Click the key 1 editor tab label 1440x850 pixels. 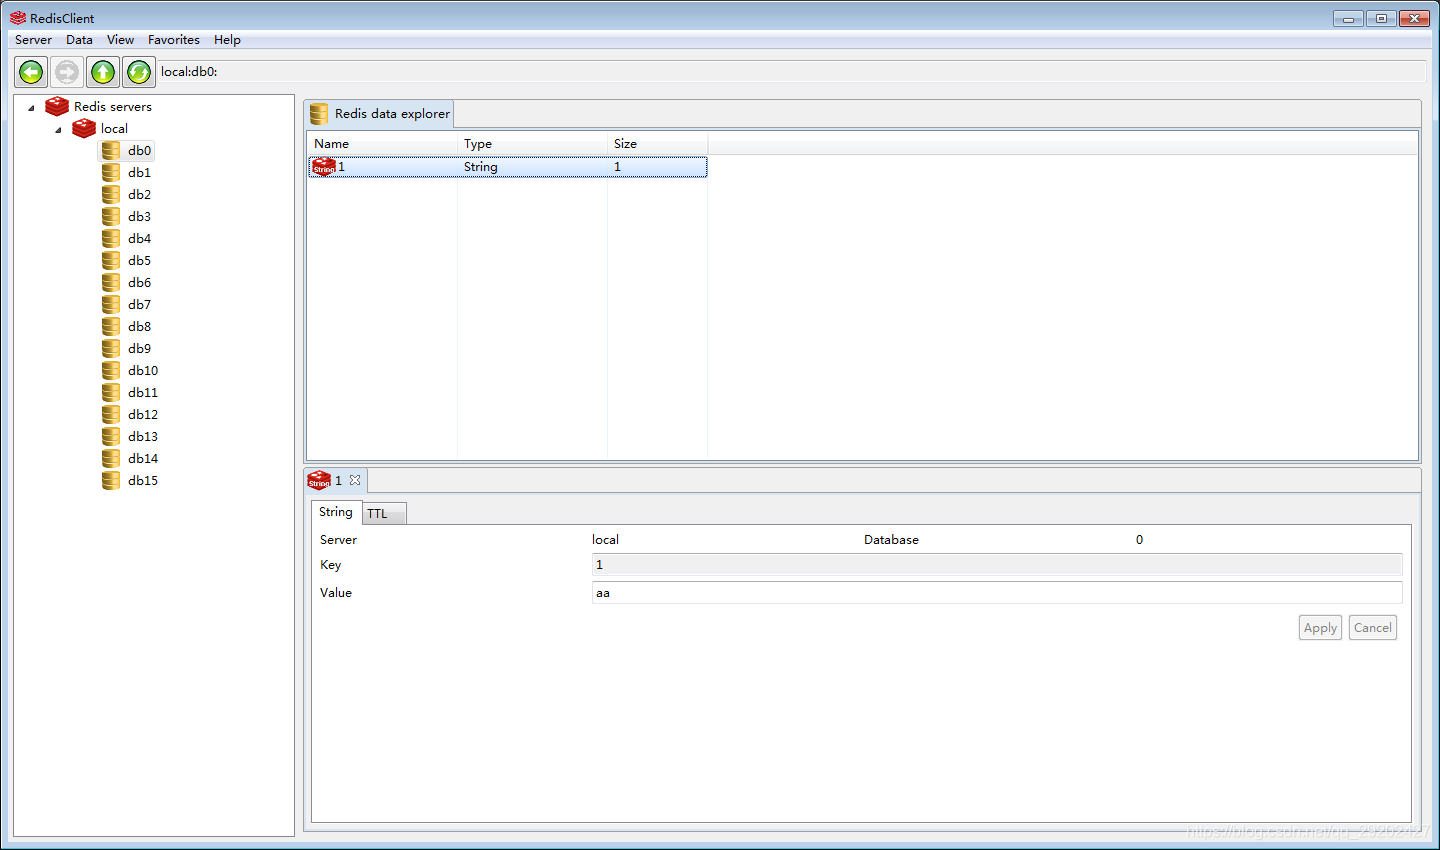coord(338,481)
